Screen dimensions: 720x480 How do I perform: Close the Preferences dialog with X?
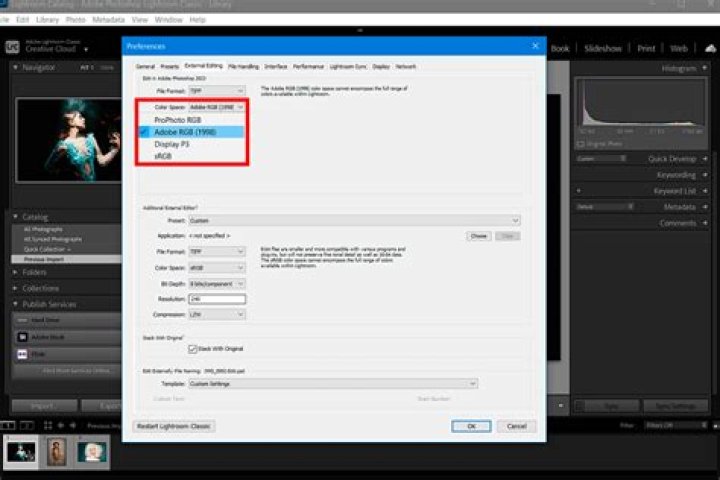tap(535, 45)
